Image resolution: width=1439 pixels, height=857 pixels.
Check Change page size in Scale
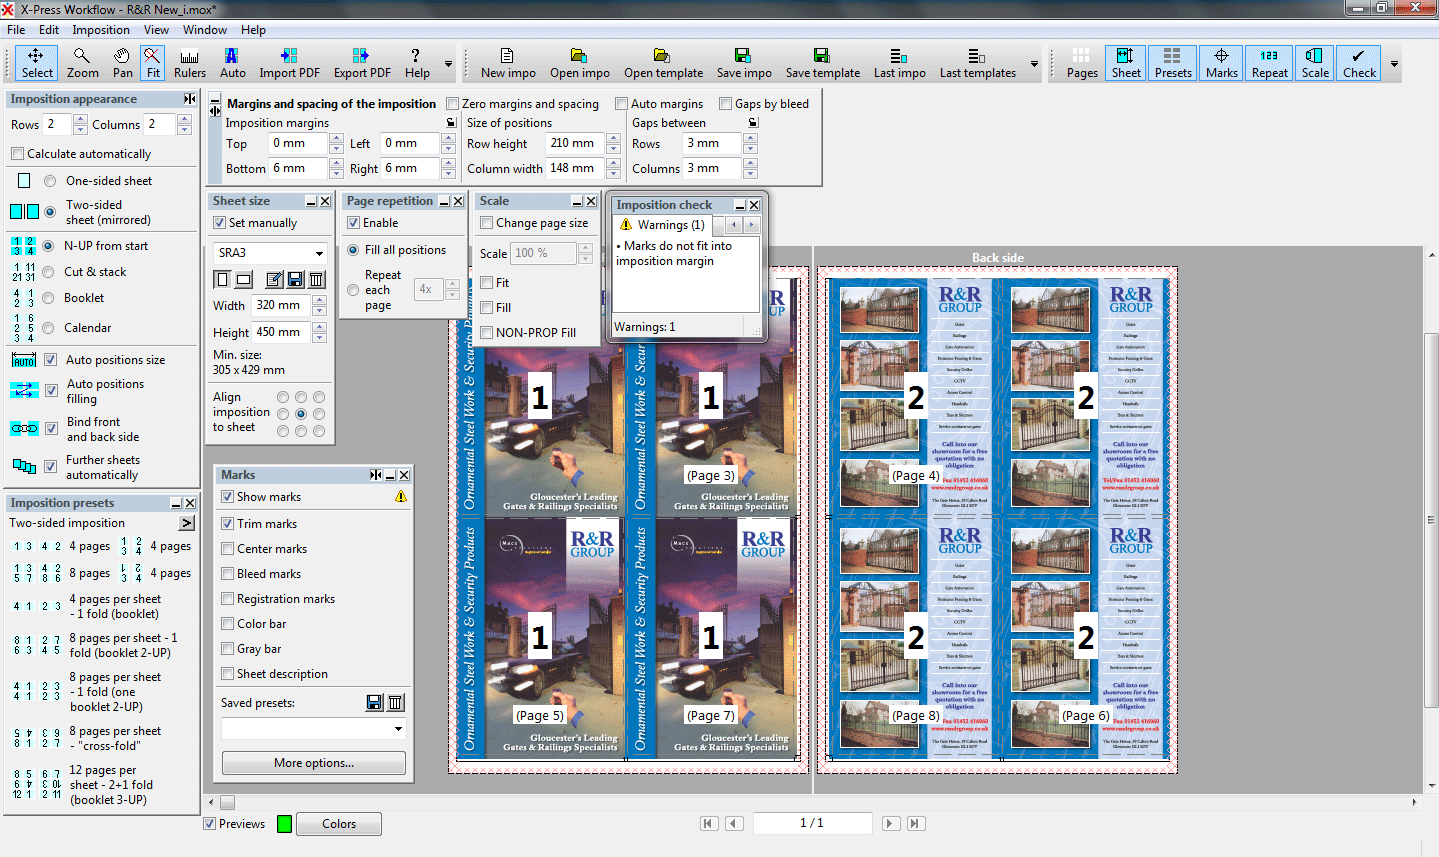pyautogui.click(x=486, y=223)
